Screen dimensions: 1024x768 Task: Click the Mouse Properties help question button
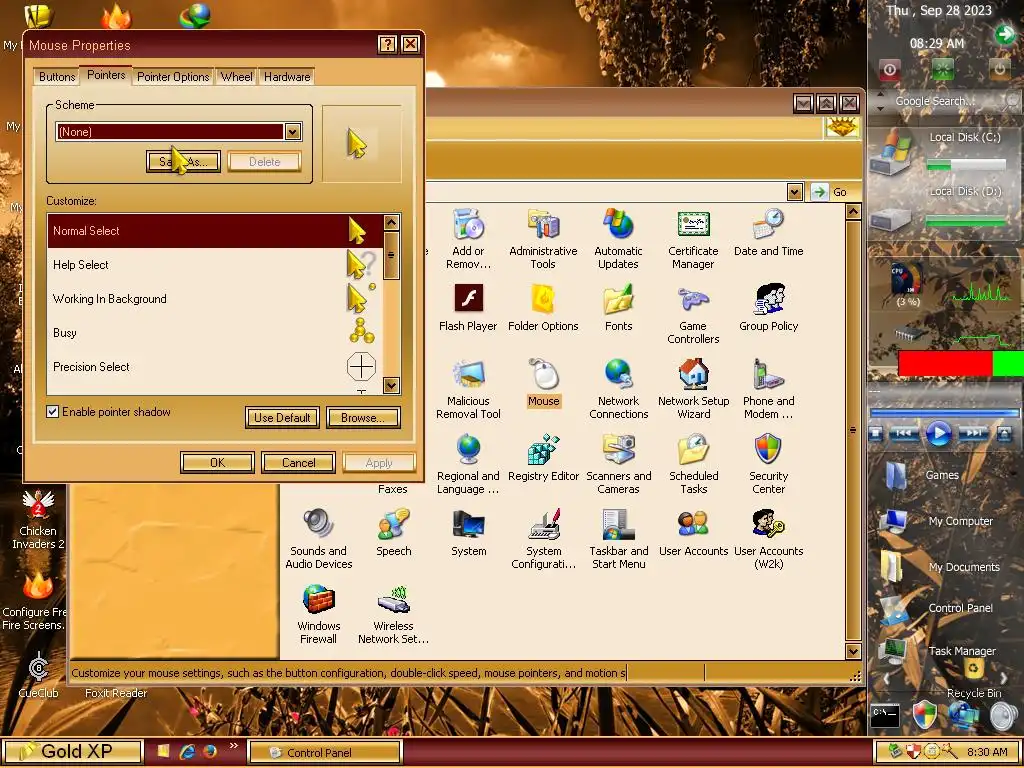[387, 44]
